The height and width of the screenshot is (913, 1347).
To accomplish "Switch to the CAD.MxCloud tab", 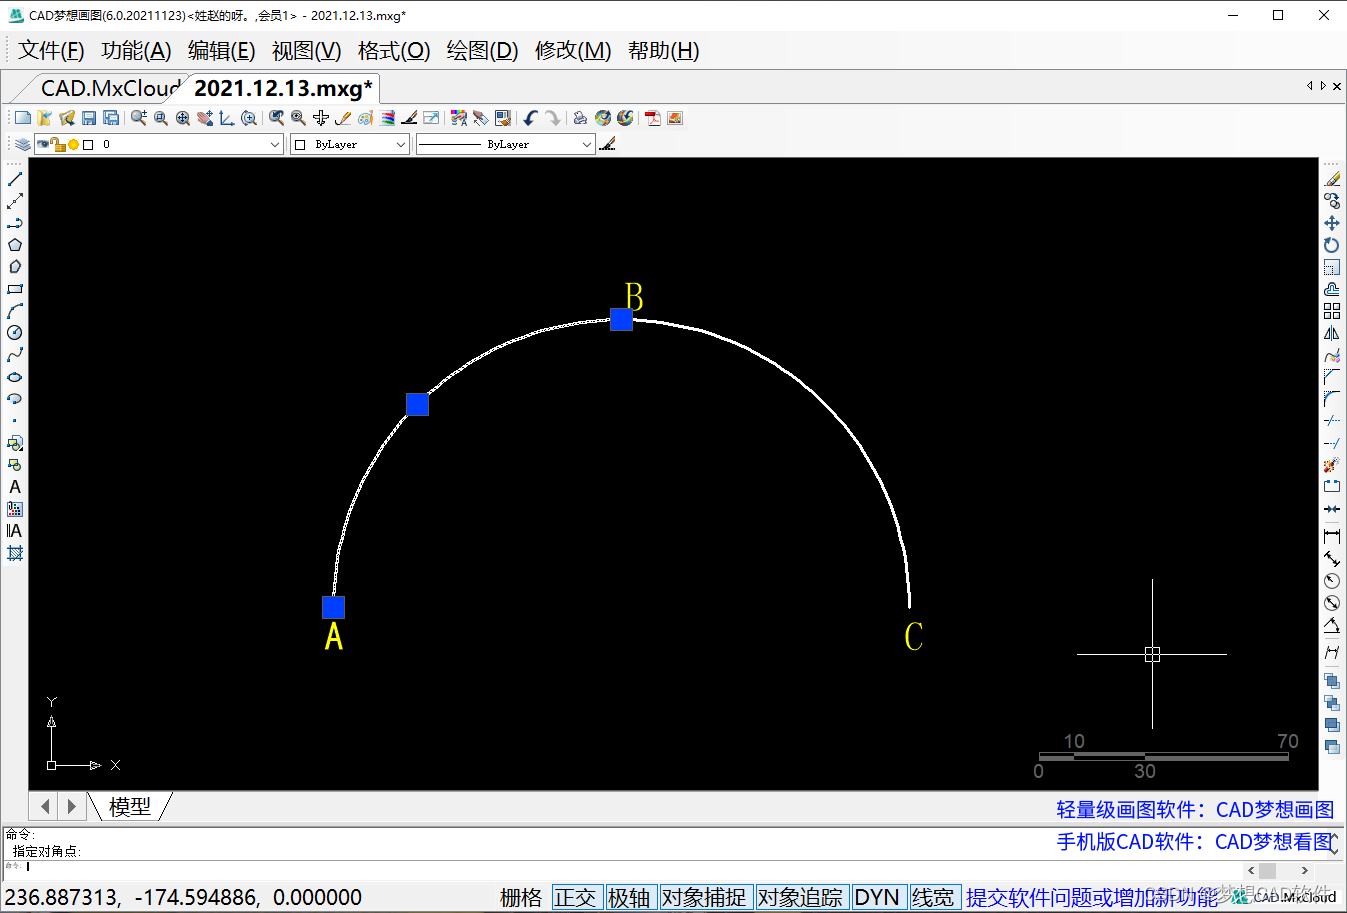I will (x=108, y=88).
